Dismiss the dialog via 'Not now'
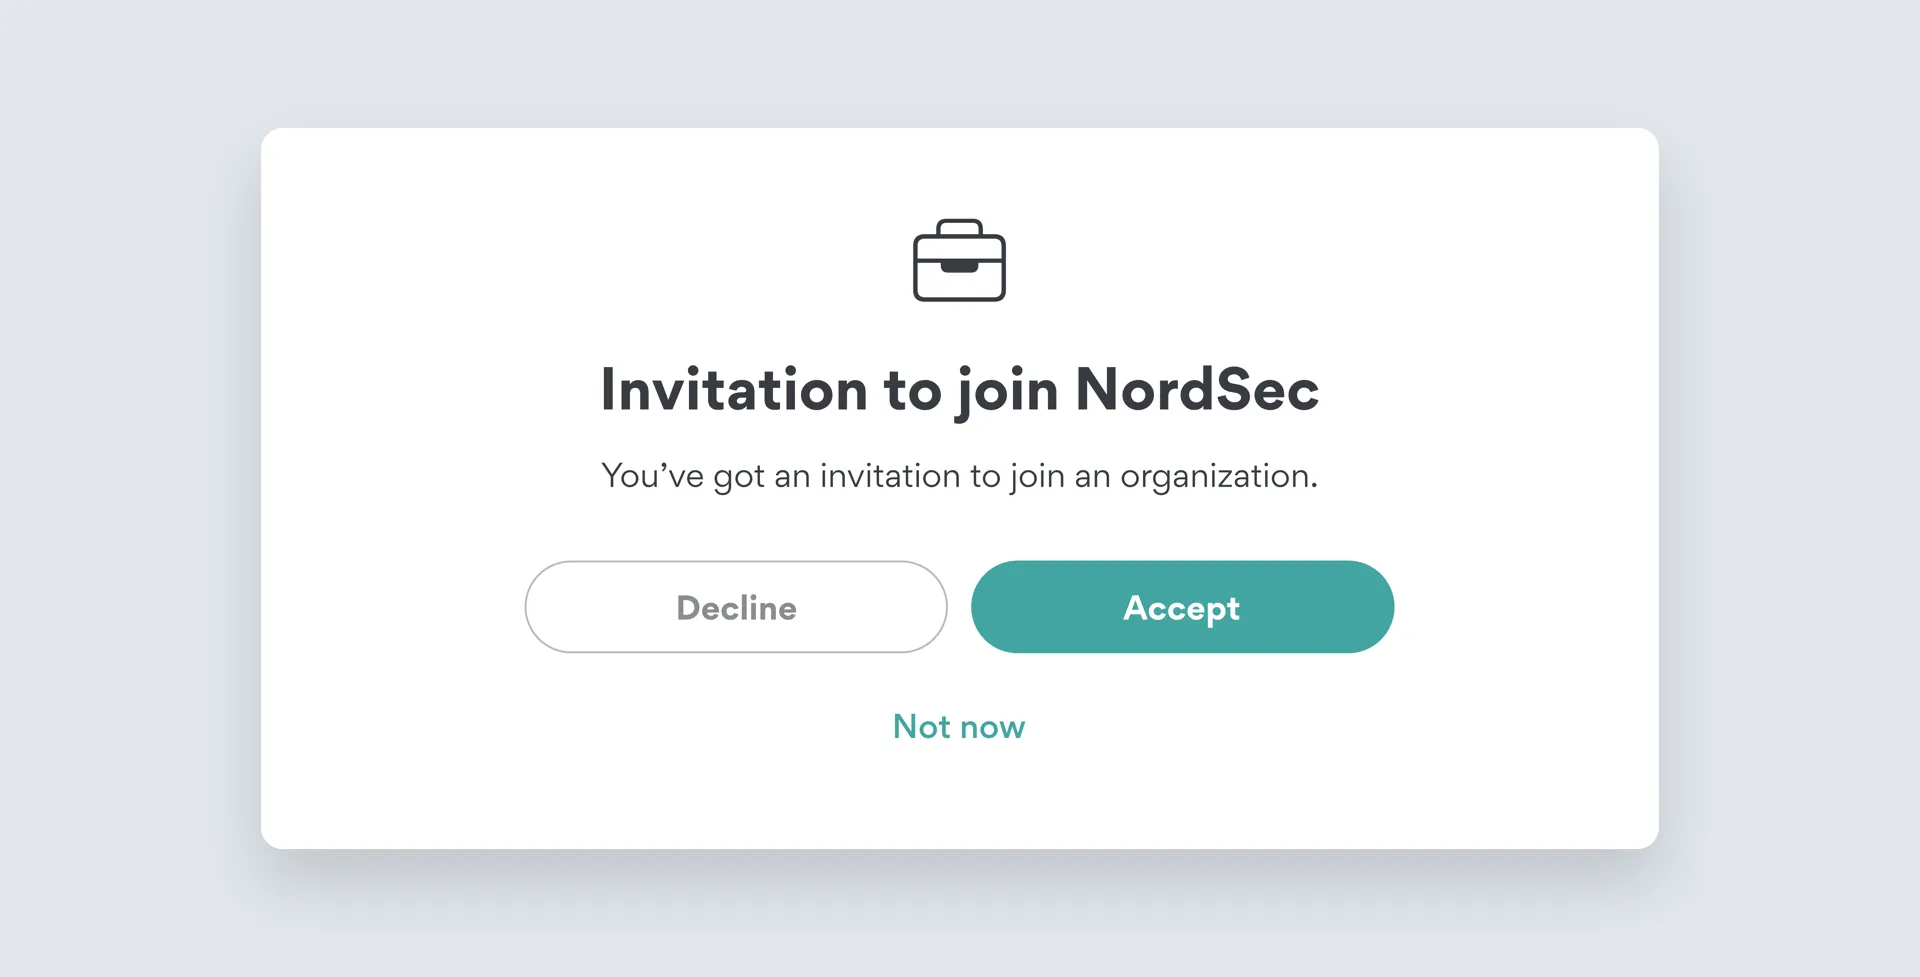 coord(959,727)
